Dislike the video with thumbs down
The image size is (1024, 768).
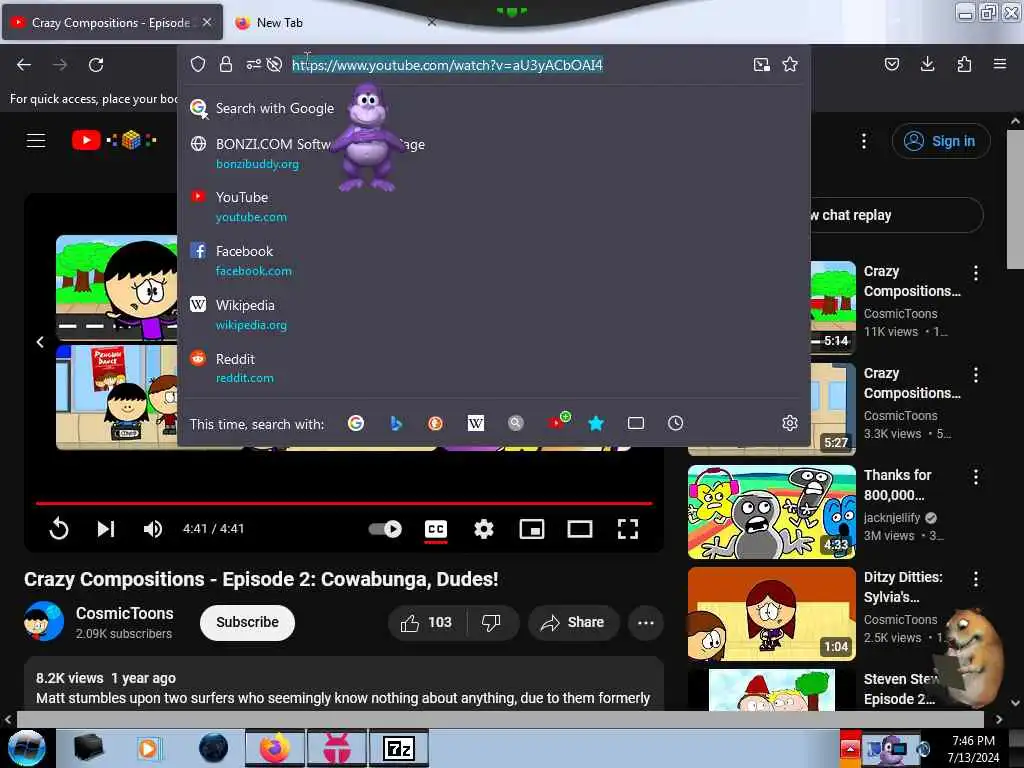(491, 622)
